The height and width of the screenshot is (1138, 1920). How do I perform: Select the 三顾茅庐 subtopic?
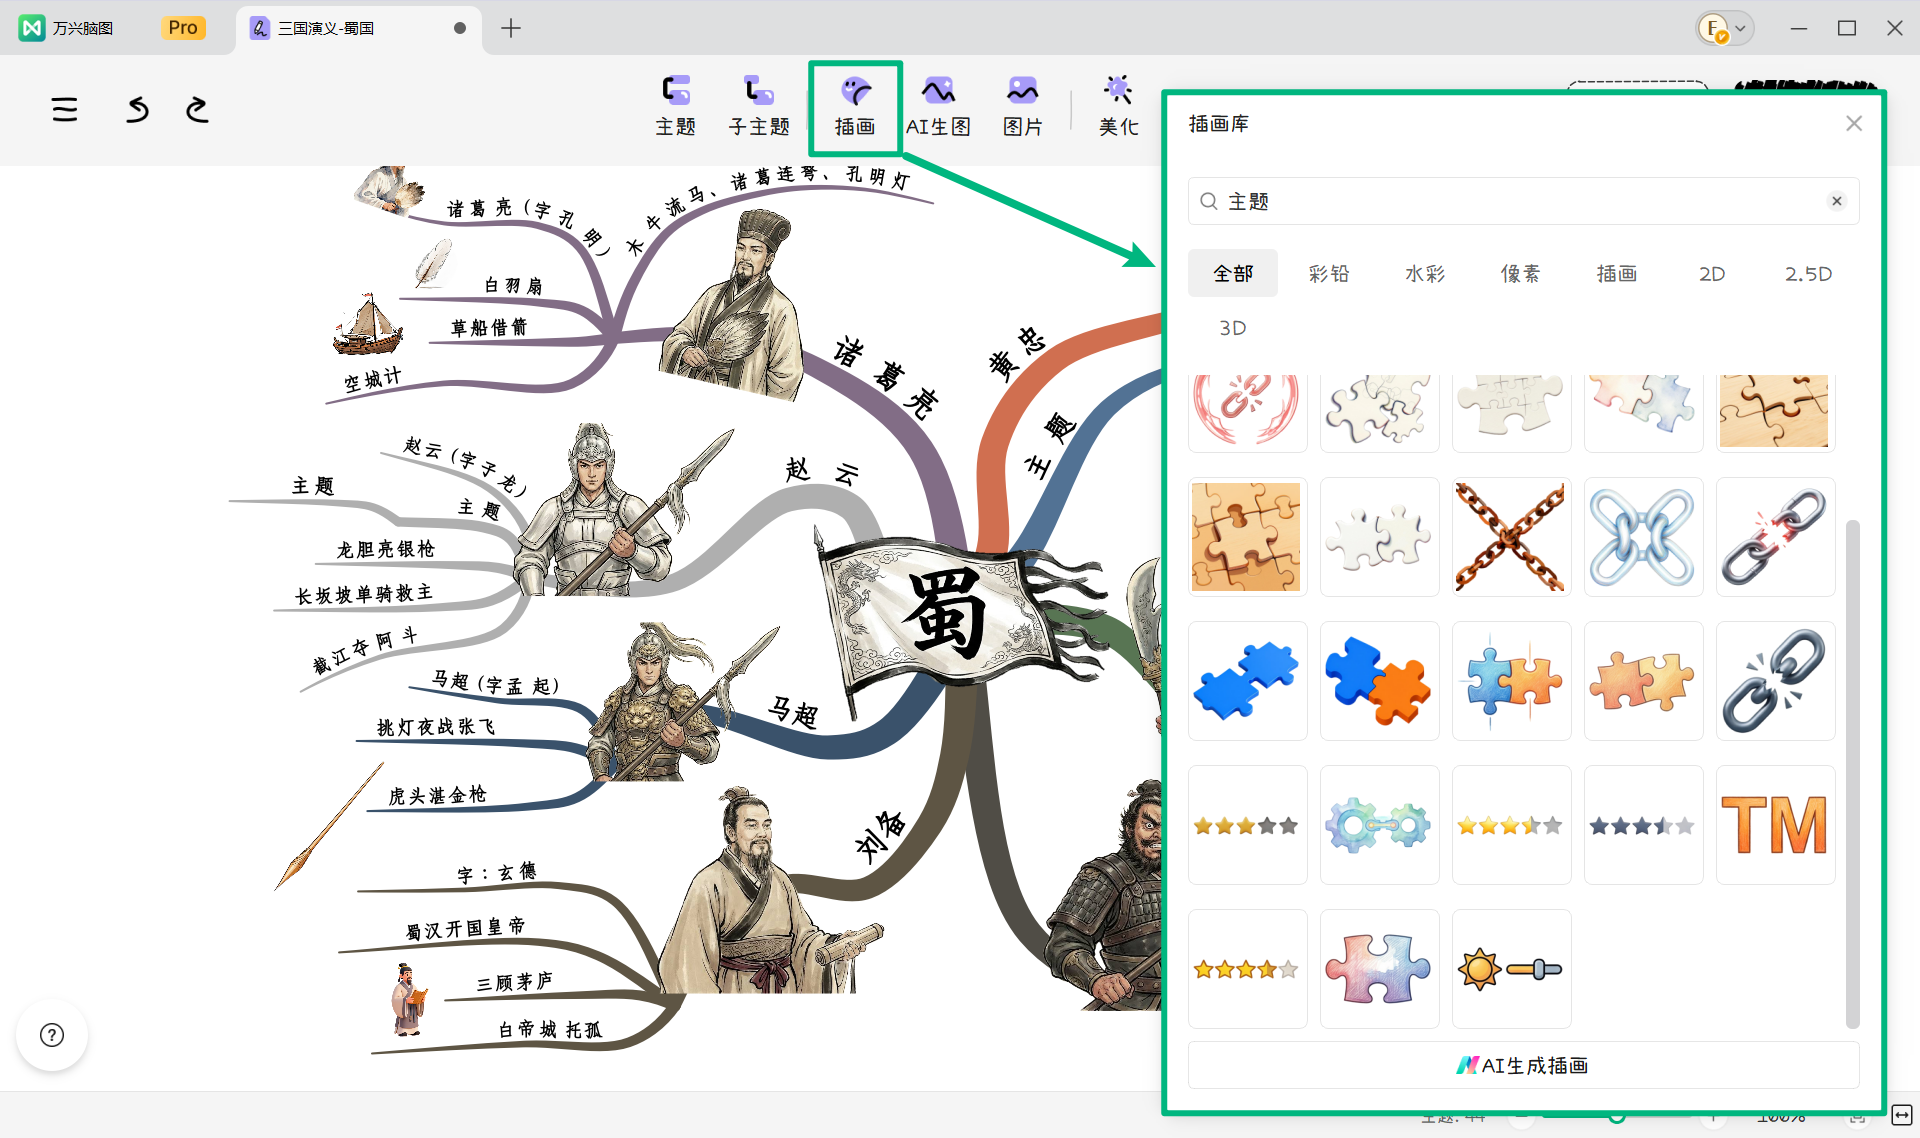tap(514, 982)
